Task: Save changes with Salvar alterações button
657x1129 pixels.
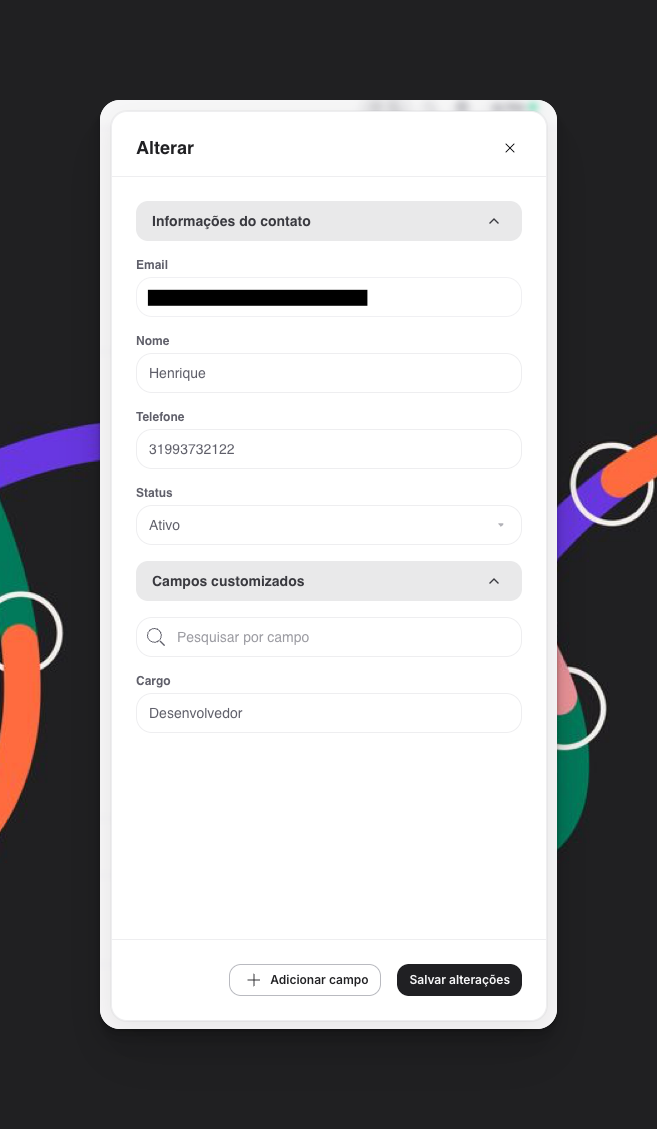Action: click(459, 980)
